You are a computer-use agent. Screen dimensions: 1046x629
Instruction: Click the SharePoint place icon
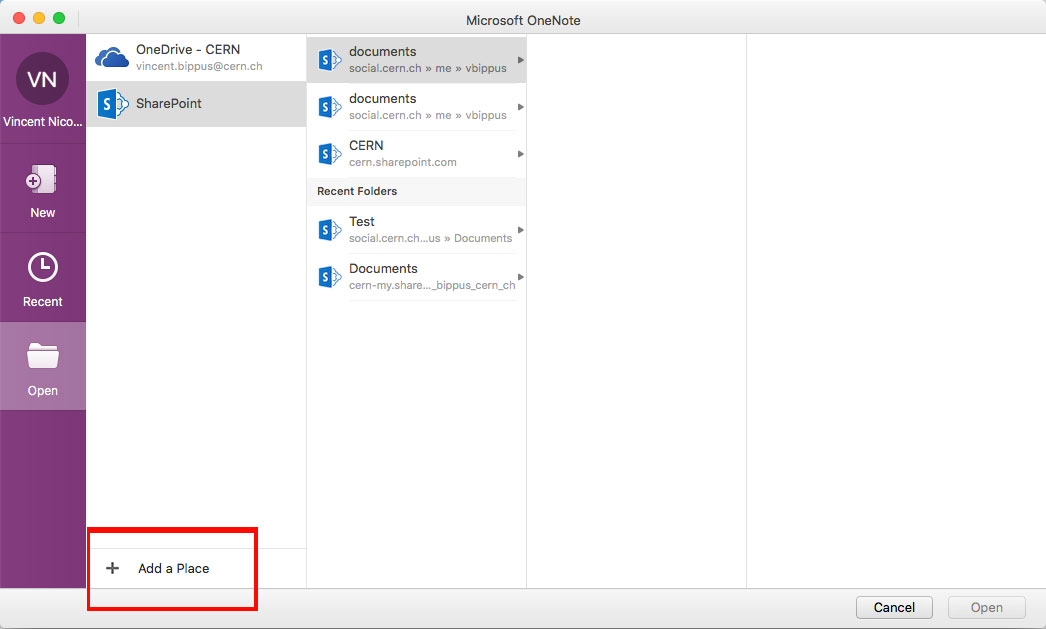point(113,104)
